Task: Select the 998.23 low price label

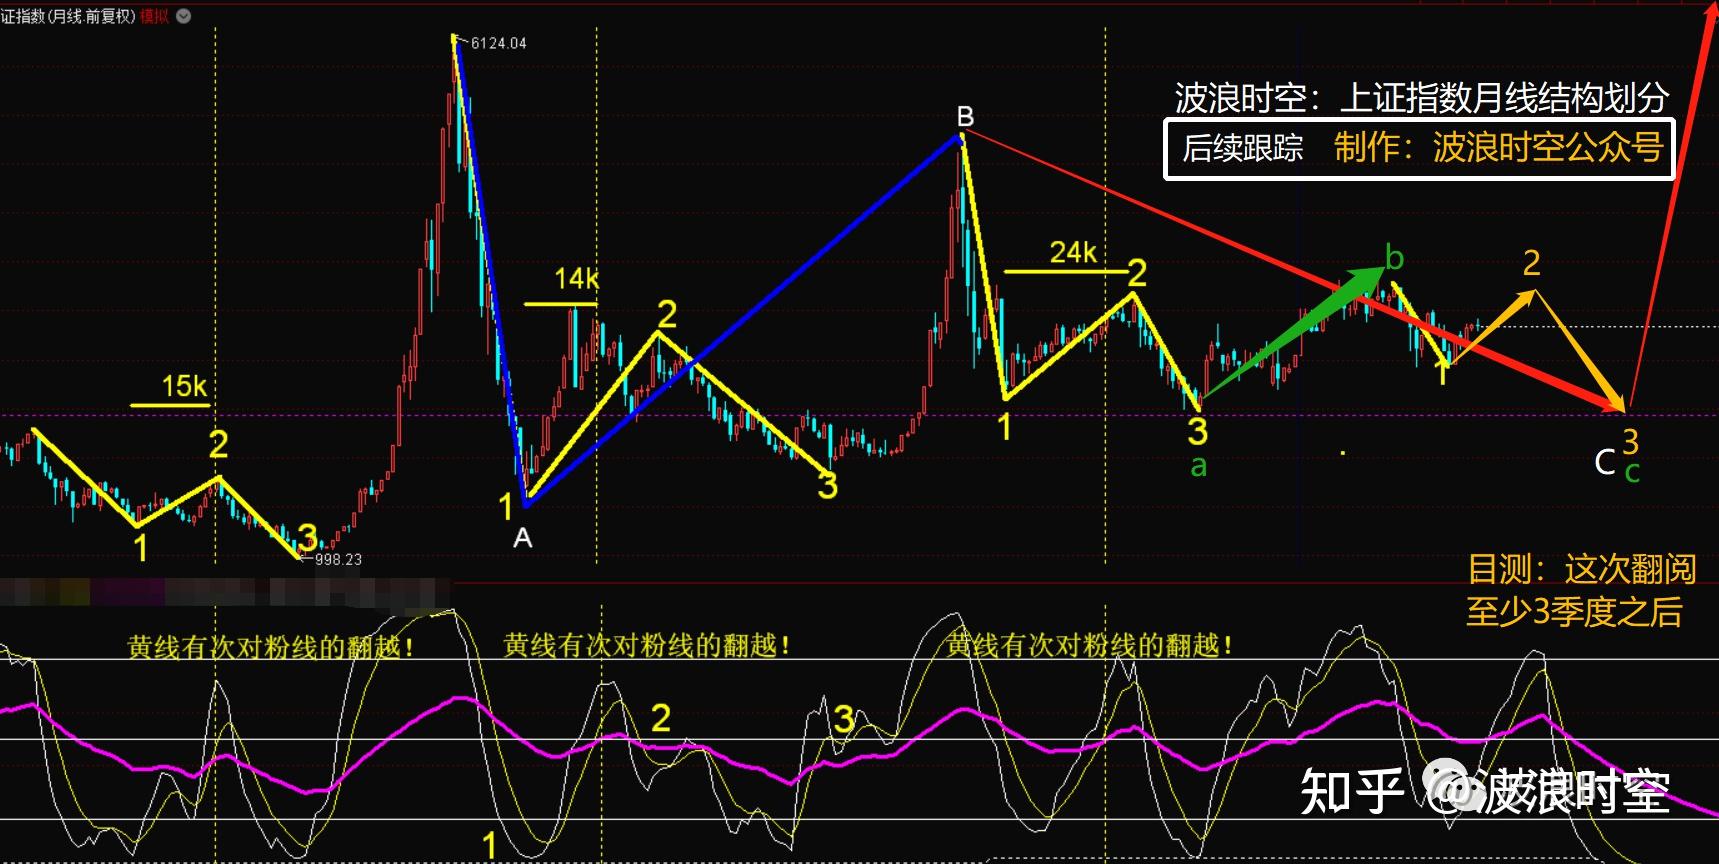Action: tap(338, 559)
